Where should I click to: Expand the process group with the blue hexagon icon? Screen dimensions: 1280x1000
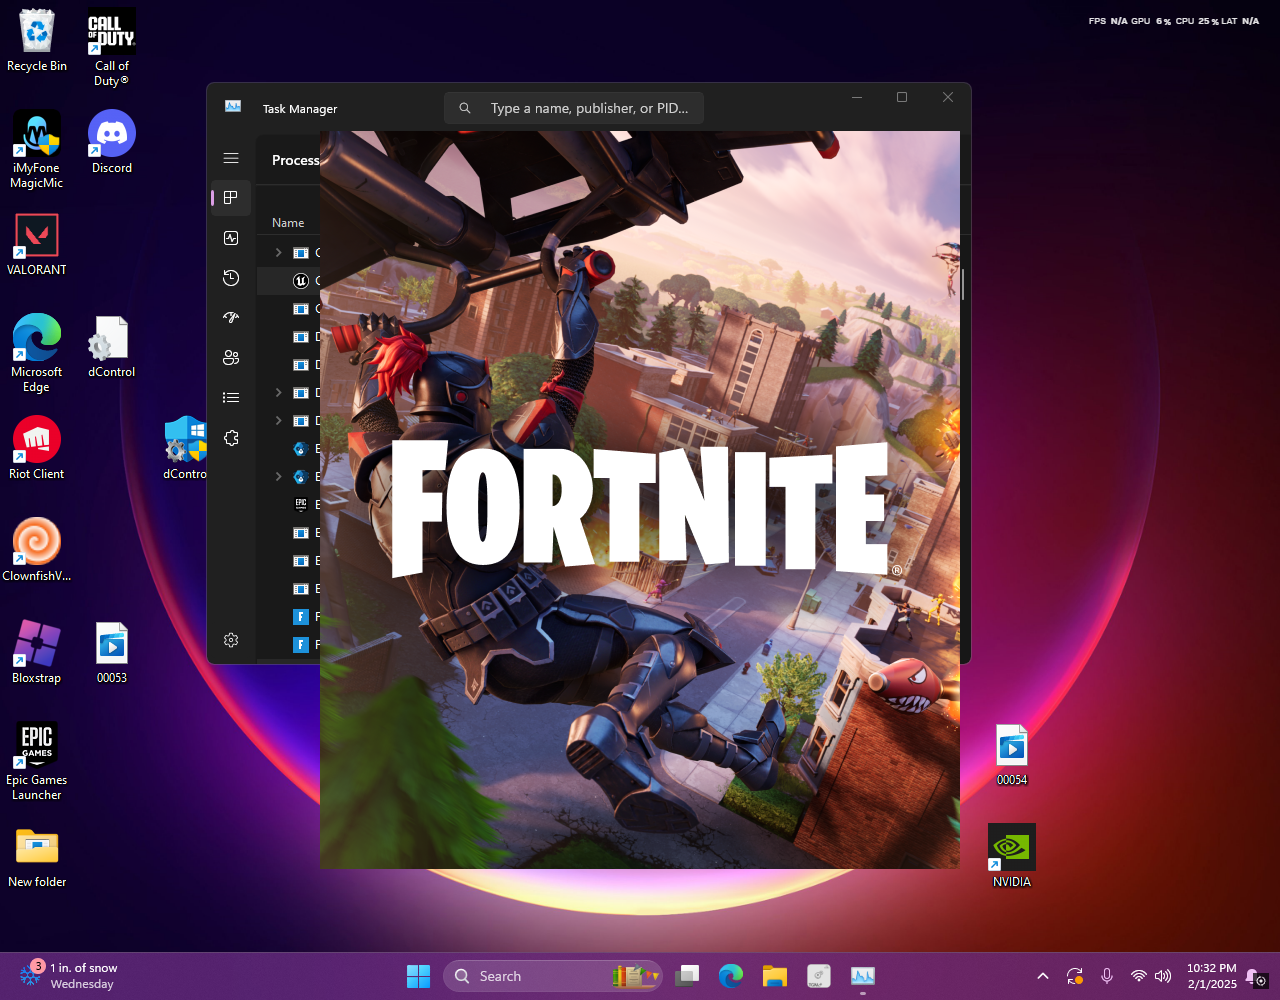tap(279, 477)
